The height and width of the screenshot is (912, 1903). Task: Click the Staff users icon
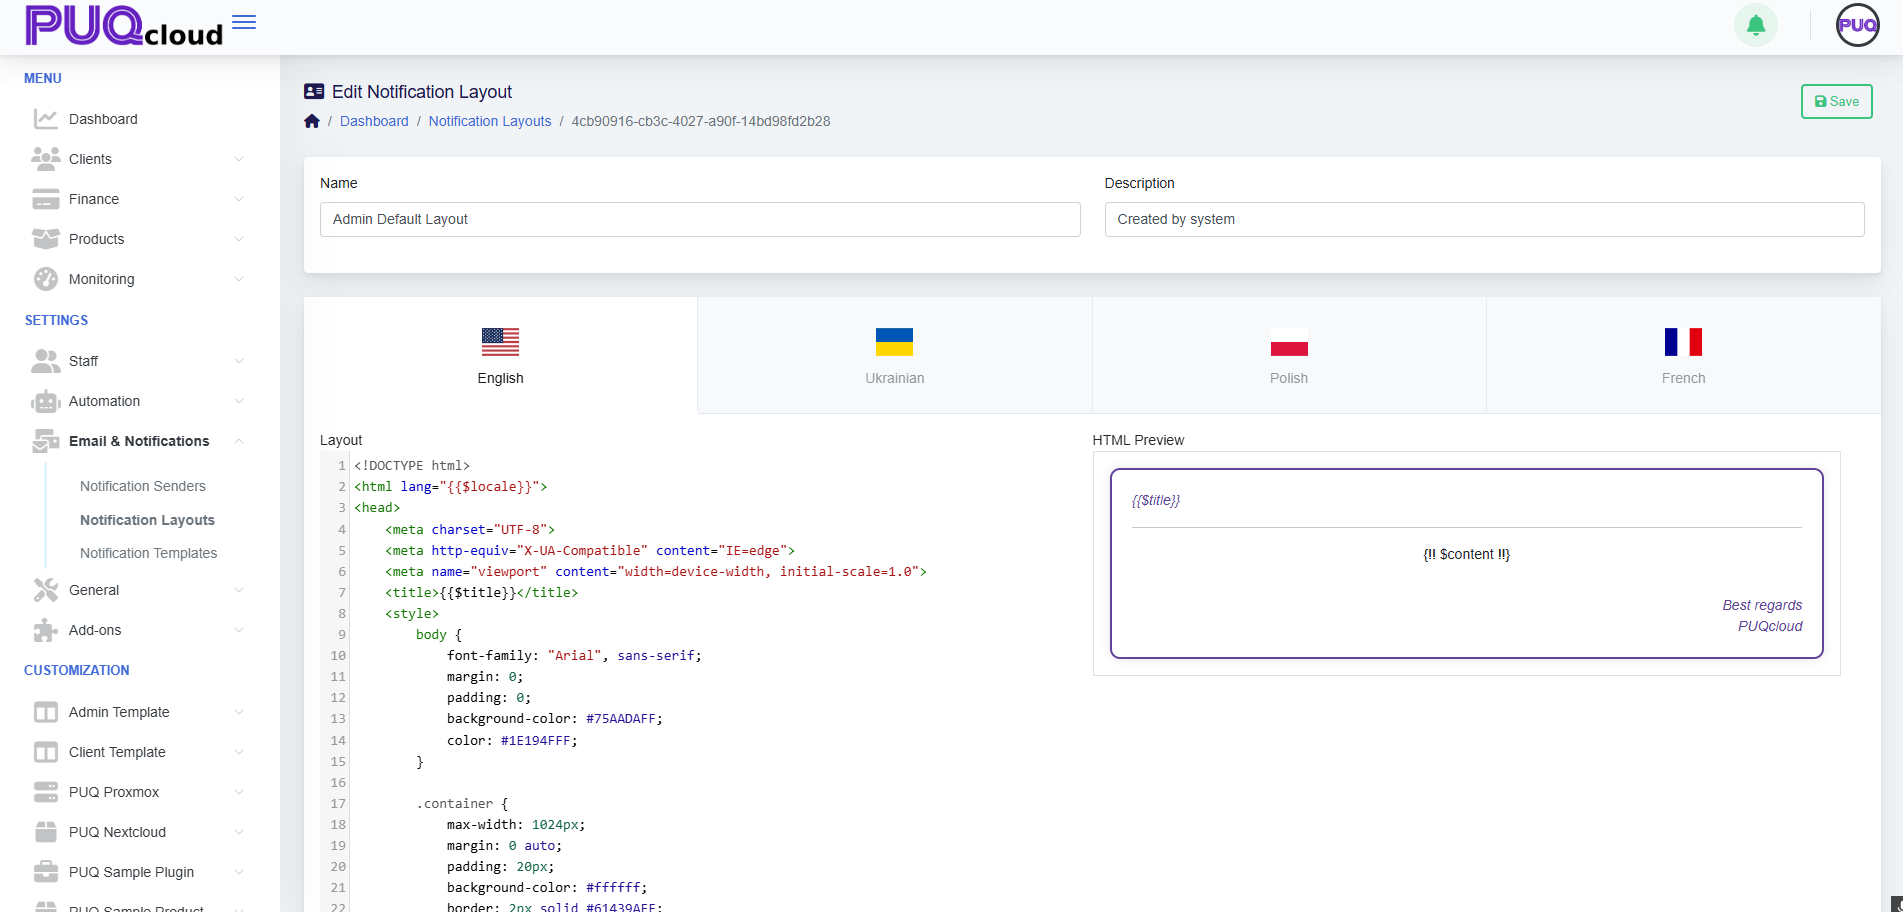(x=46, y=361)
